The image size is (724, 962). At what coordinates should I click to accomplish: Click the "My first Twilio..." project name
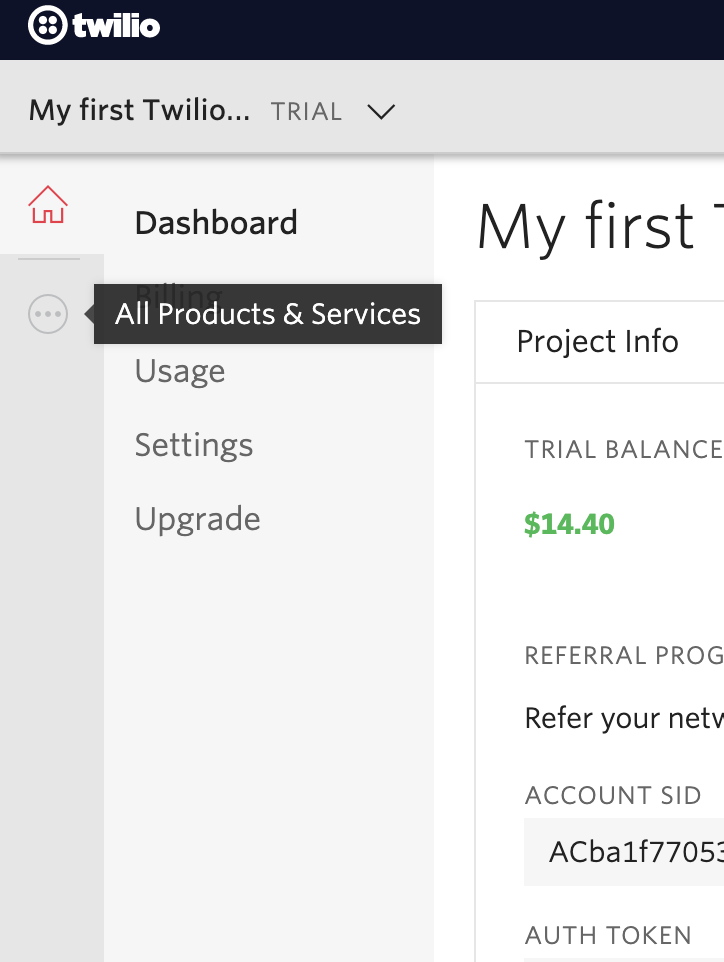coord(139,110)
